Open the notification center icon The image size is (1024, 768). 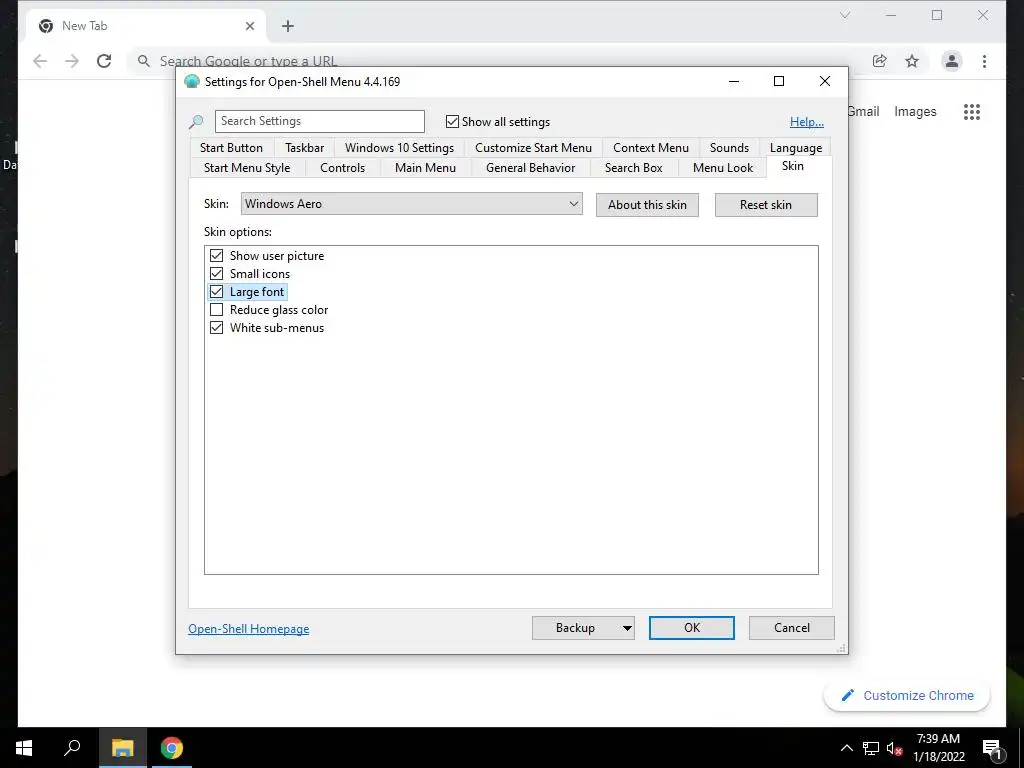992,749
